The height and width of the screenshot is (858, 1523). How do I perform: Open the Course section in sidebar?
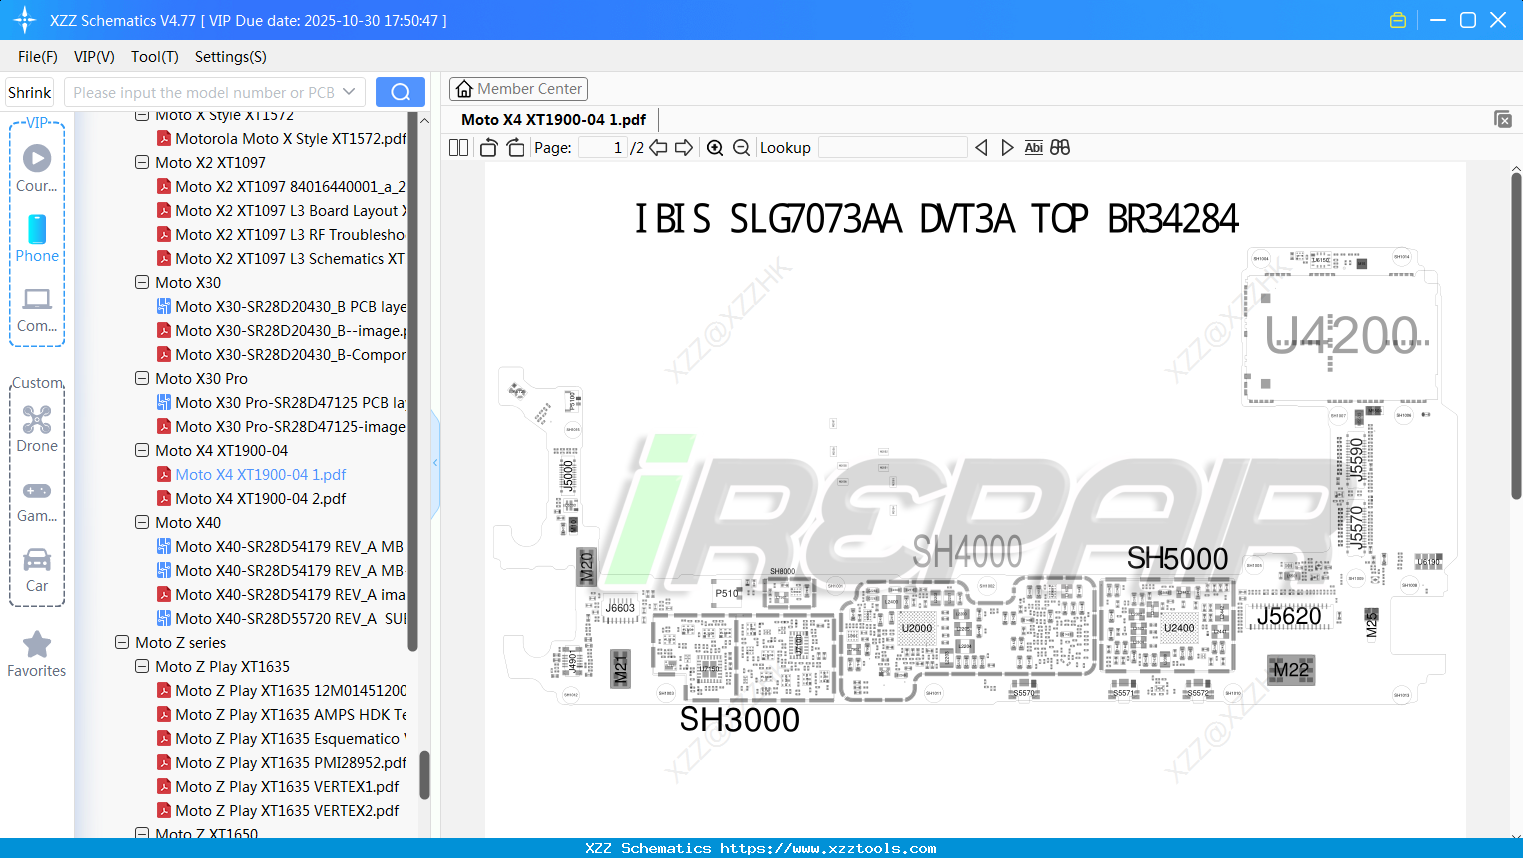[37, 168]
